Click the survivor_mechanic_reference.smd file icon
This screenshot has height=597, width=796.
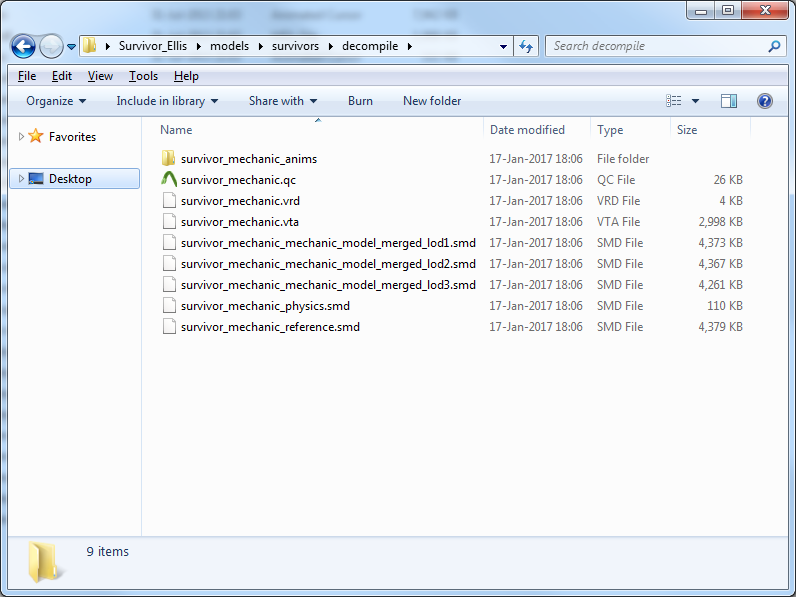[x=169, y=326]
